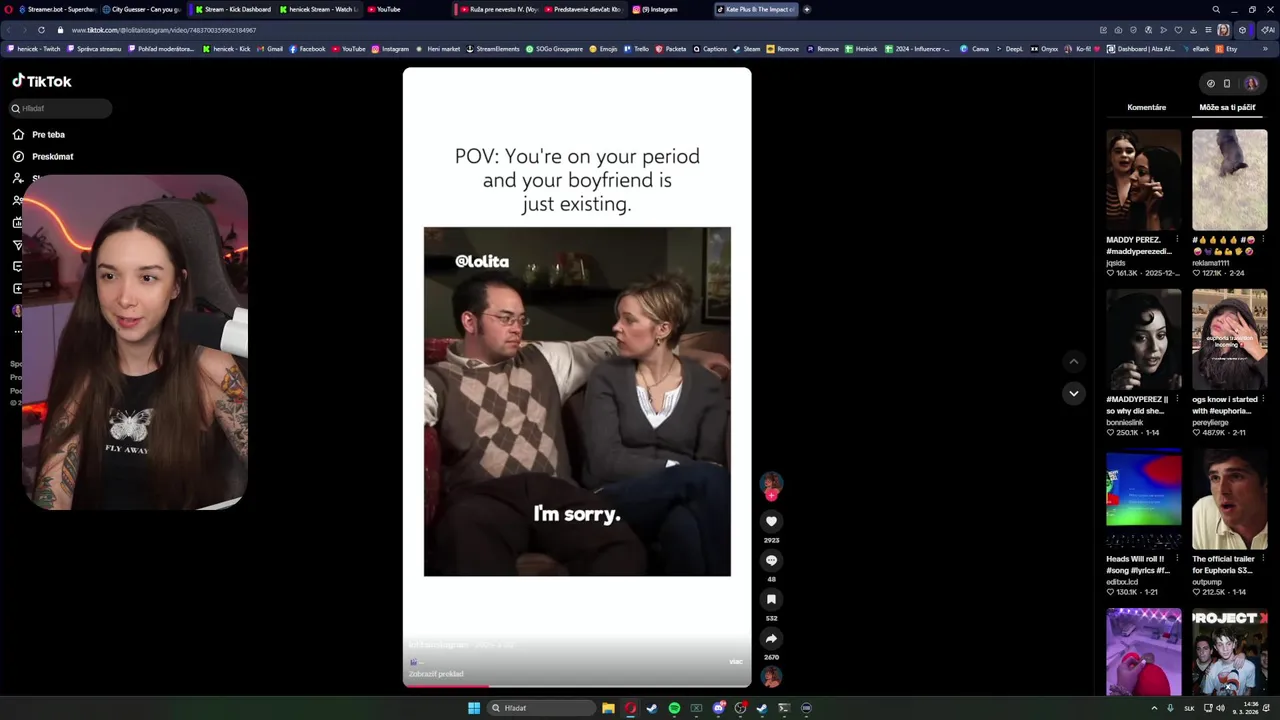The image size is (1280, 720).
Task: Open MADDY PEREZ recommended video thumbnail
Action: [x=1144, y=180]
